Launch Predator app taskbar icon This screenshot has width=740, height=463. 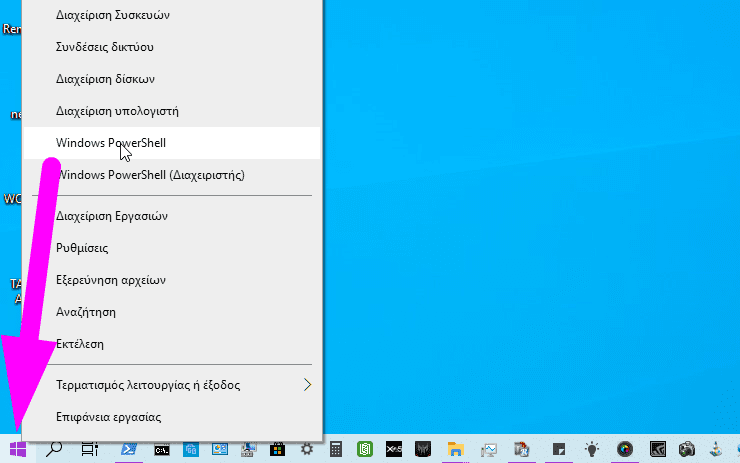[423, 449]
